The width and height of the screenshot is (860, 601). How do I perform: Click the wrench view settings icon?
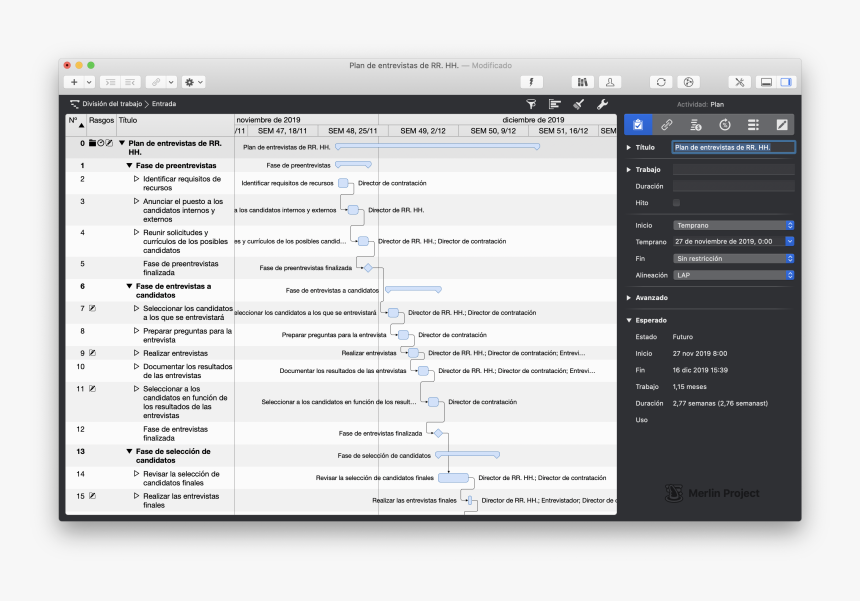(602, 104)
